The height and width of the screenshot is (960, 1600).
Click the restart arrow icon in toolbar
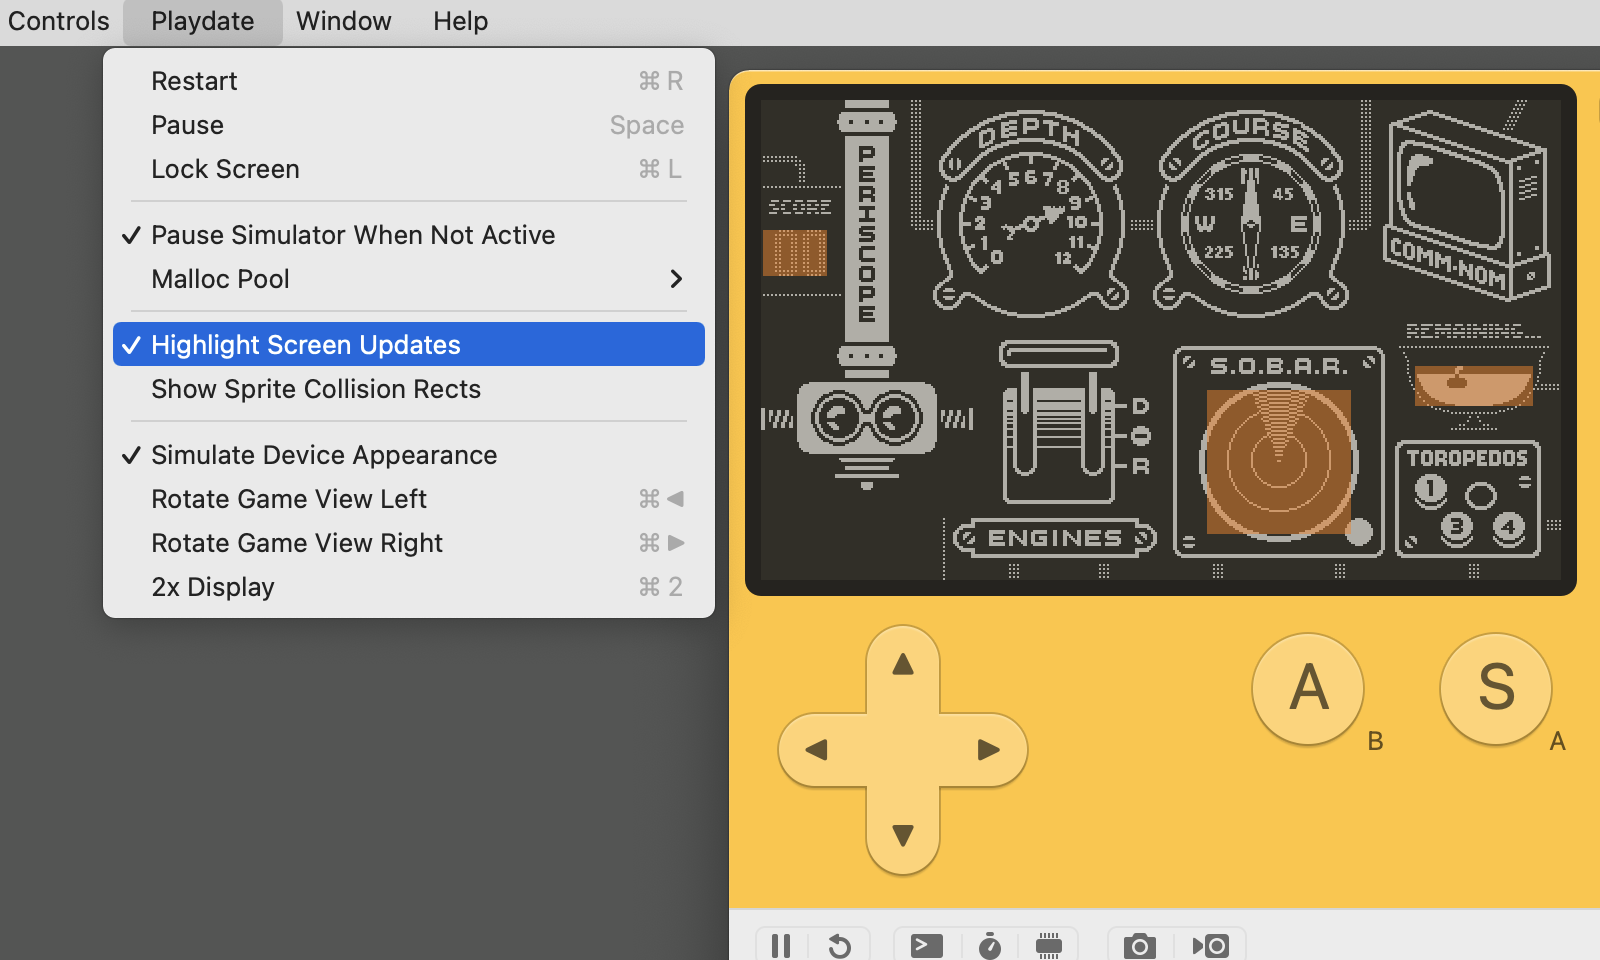[840, 945]
